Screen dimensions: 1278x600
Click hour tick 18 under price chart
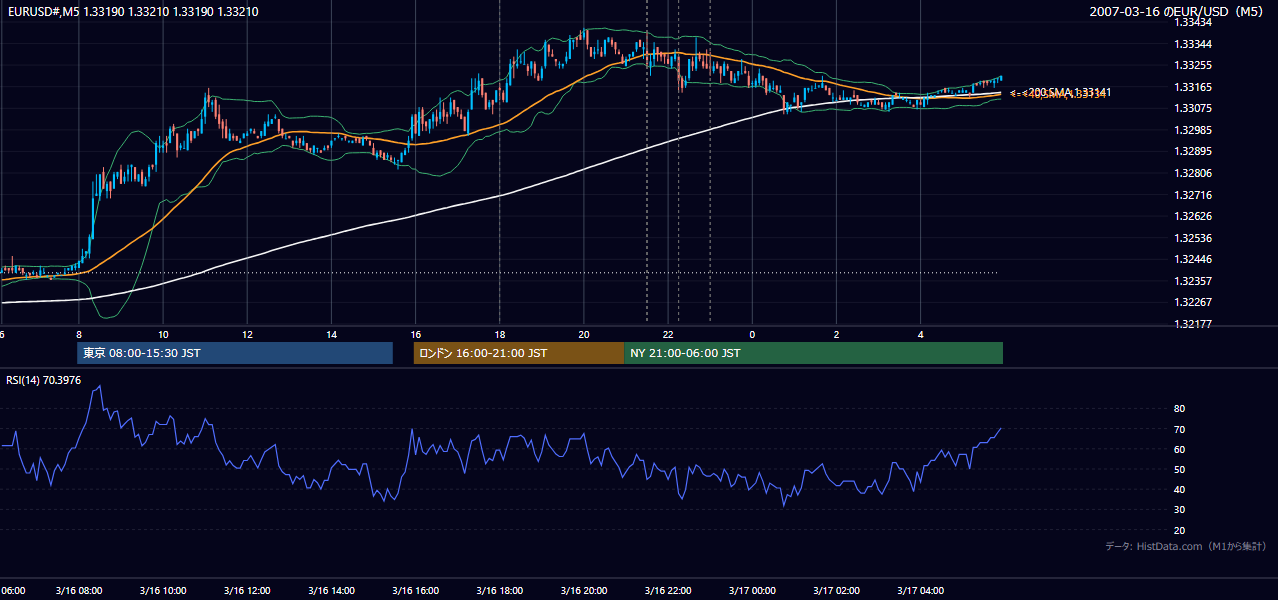(x=499, y=335)
